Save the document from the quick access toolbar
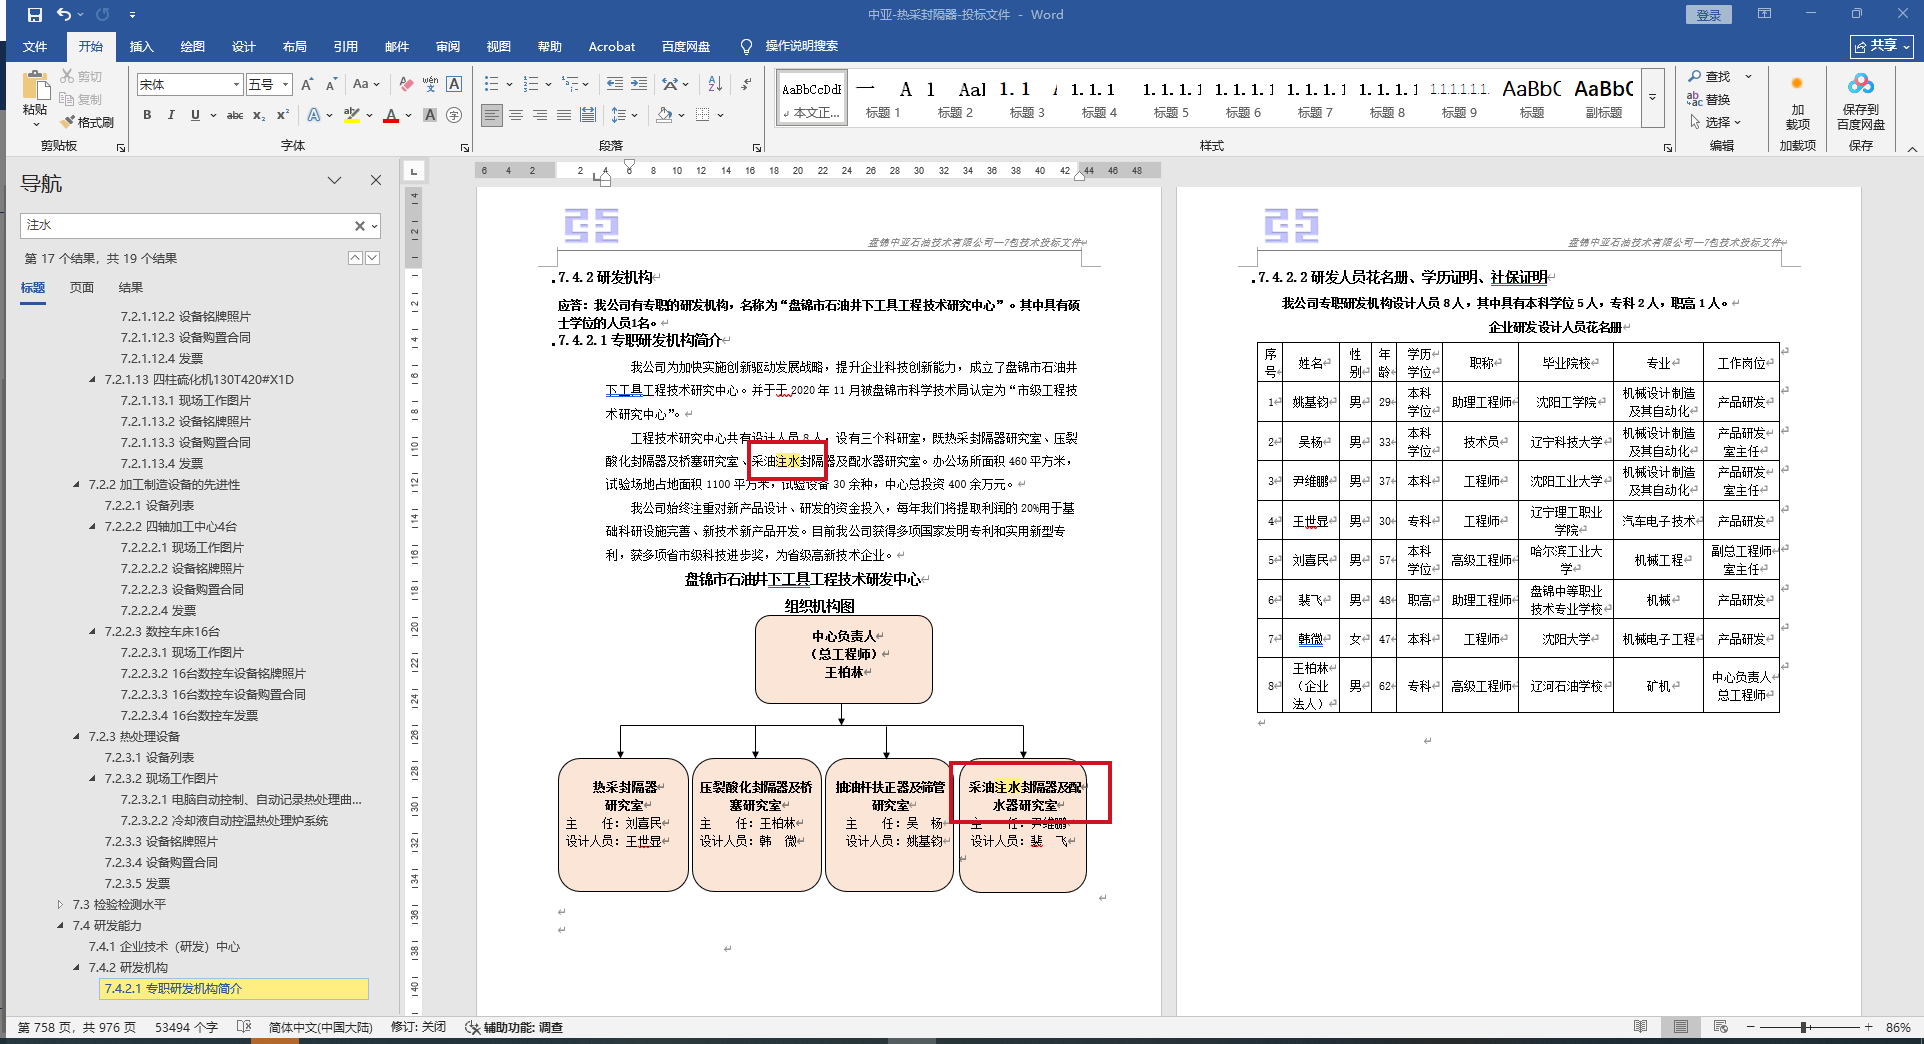Screen dimensions: 1924x1044 [35, 15]
